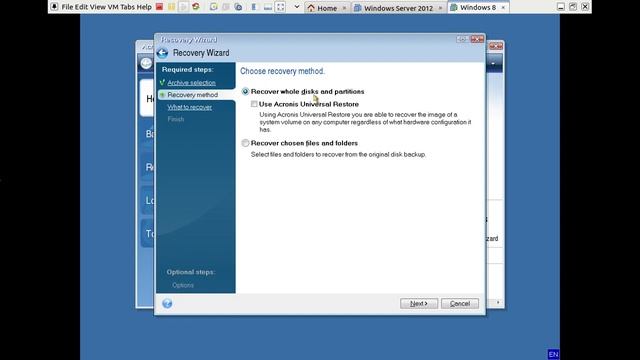Open the toolbar view options dropdown arrow
The width and height of the screenshot is (640, 360).
[x=297, y=7]
